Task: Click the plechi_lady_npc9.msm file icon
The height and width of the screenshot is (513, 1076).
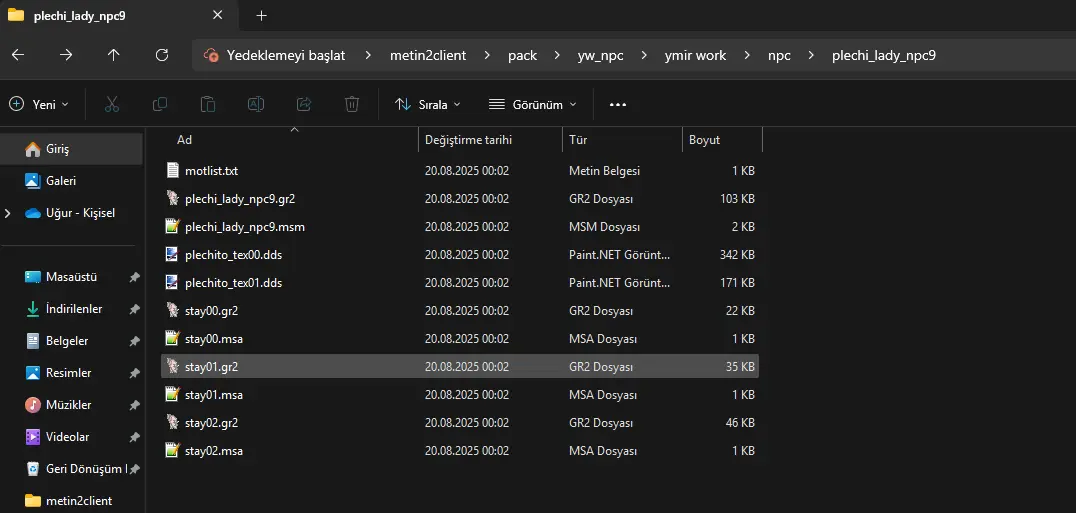Action: pos(172,227)
